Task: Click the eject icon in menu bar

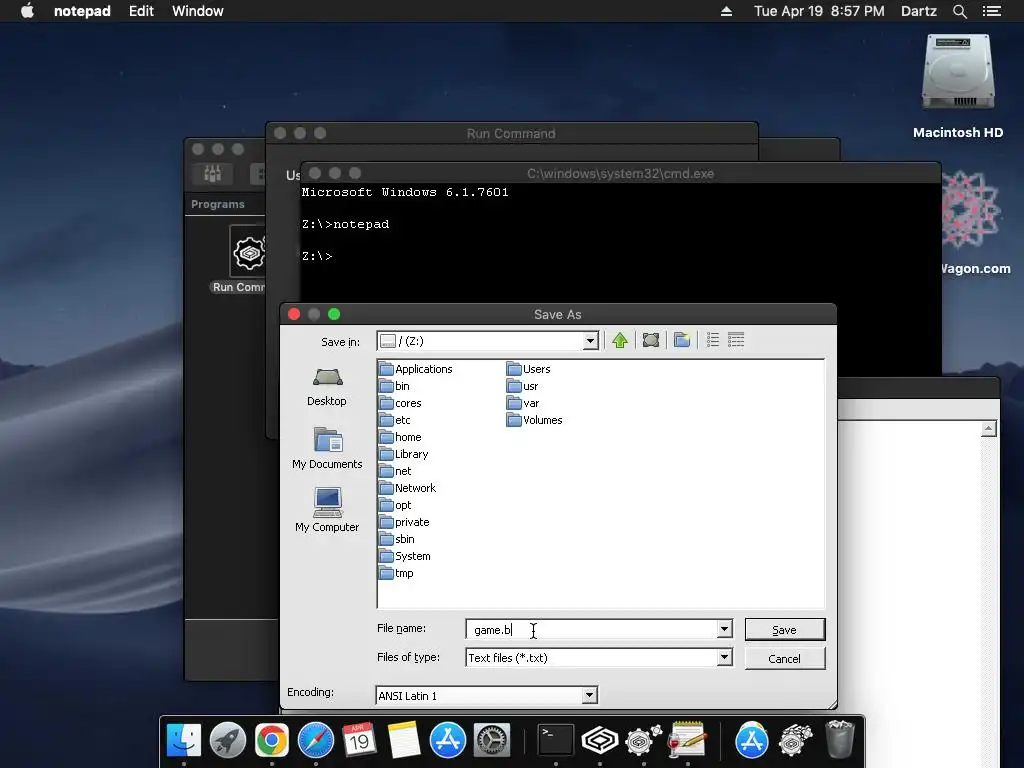Action: pos(726,11)
